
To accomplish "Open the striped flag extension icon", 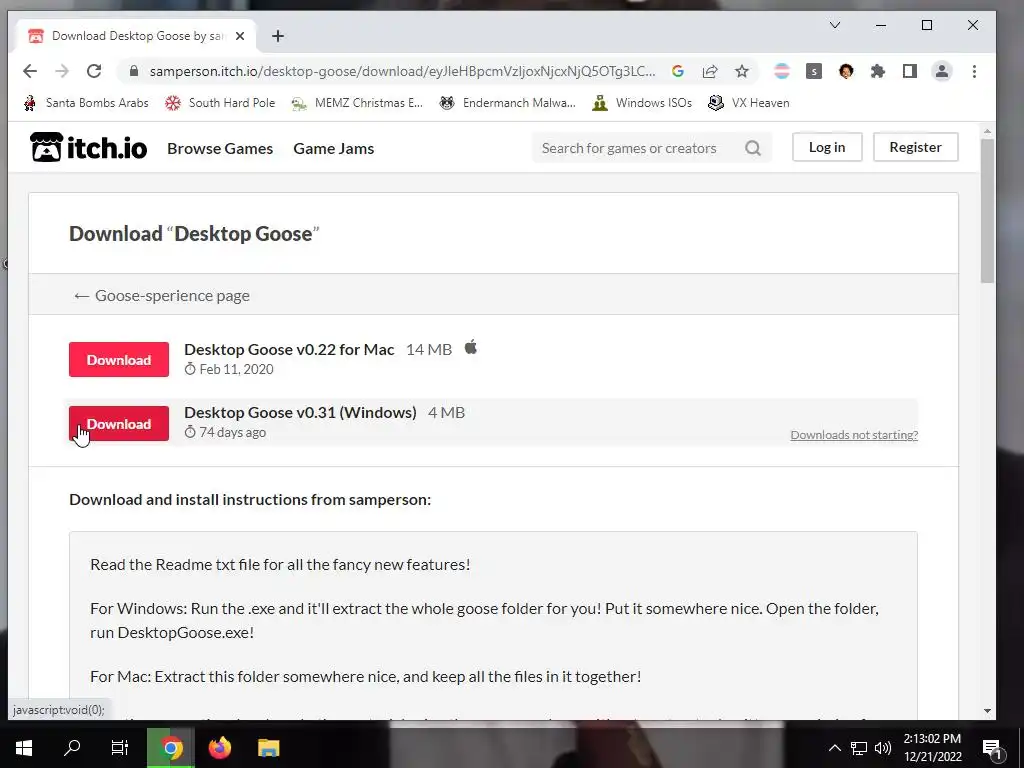I will click(x=782, y=71).
